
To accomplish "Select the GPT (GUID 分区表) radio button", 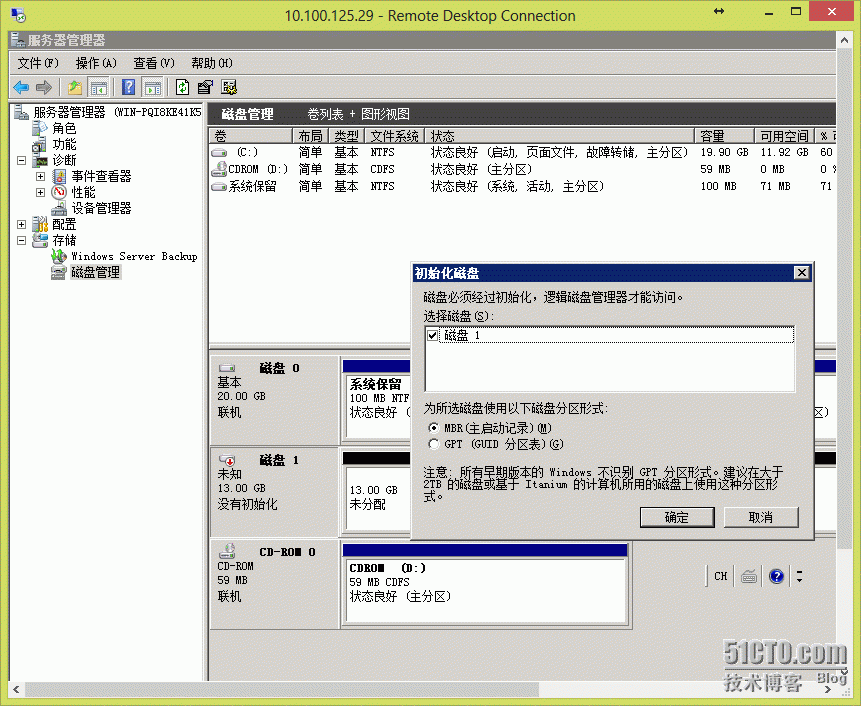I will pos(434,444).
